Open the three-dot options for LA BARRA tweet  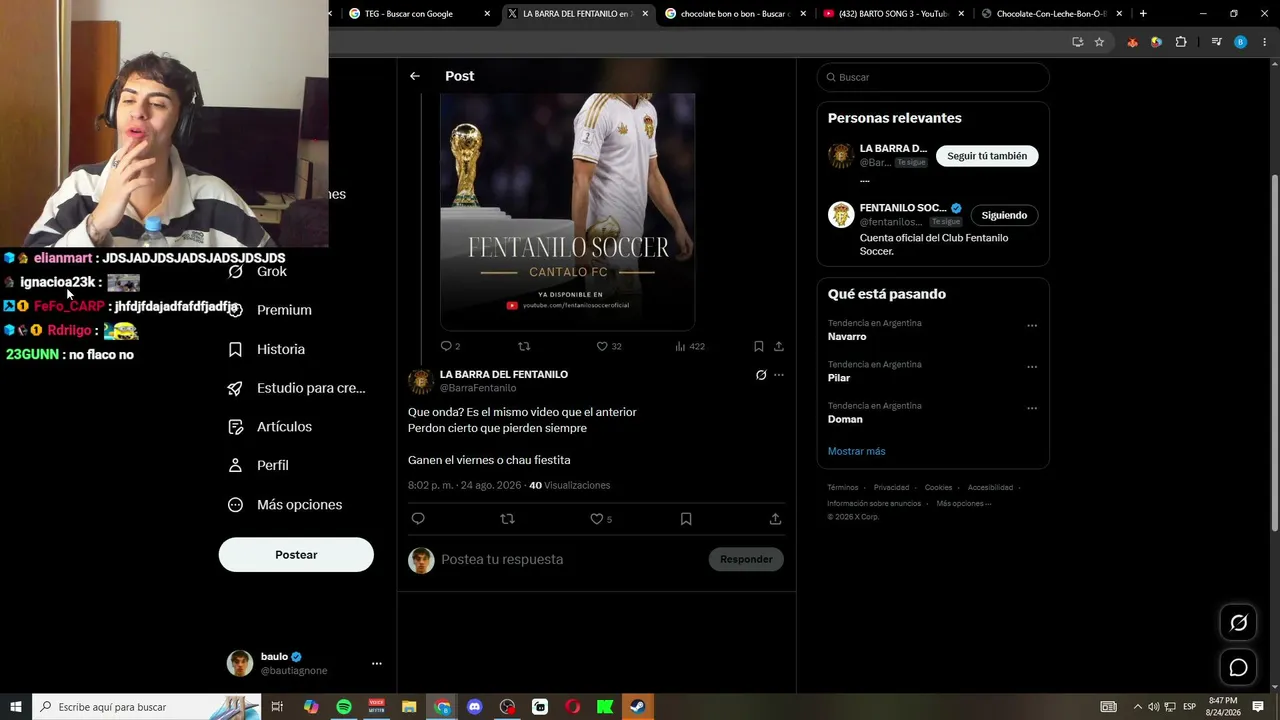point(779,375)
